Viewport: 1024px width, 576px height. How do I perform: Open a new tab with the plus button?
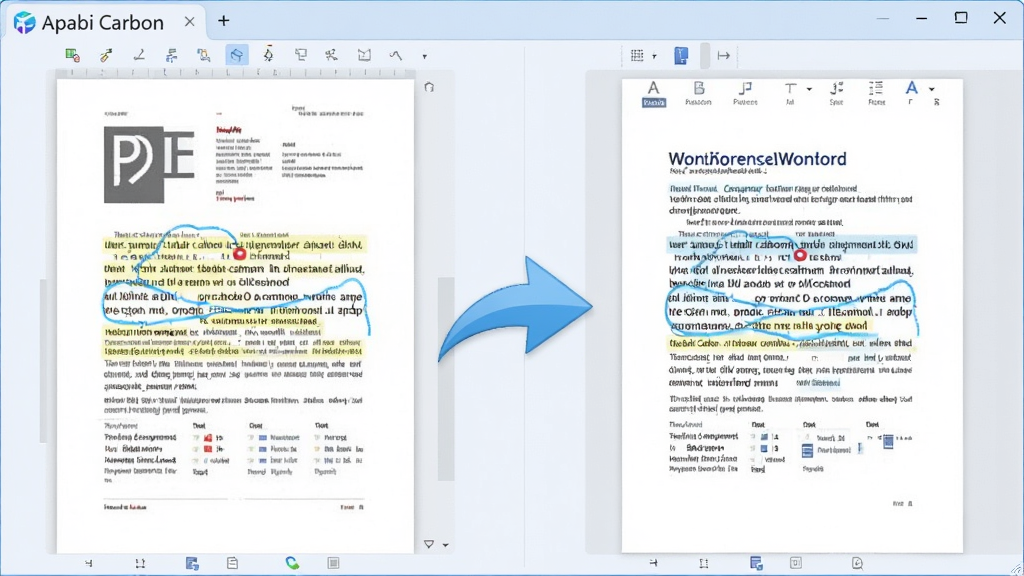[223, 21]
